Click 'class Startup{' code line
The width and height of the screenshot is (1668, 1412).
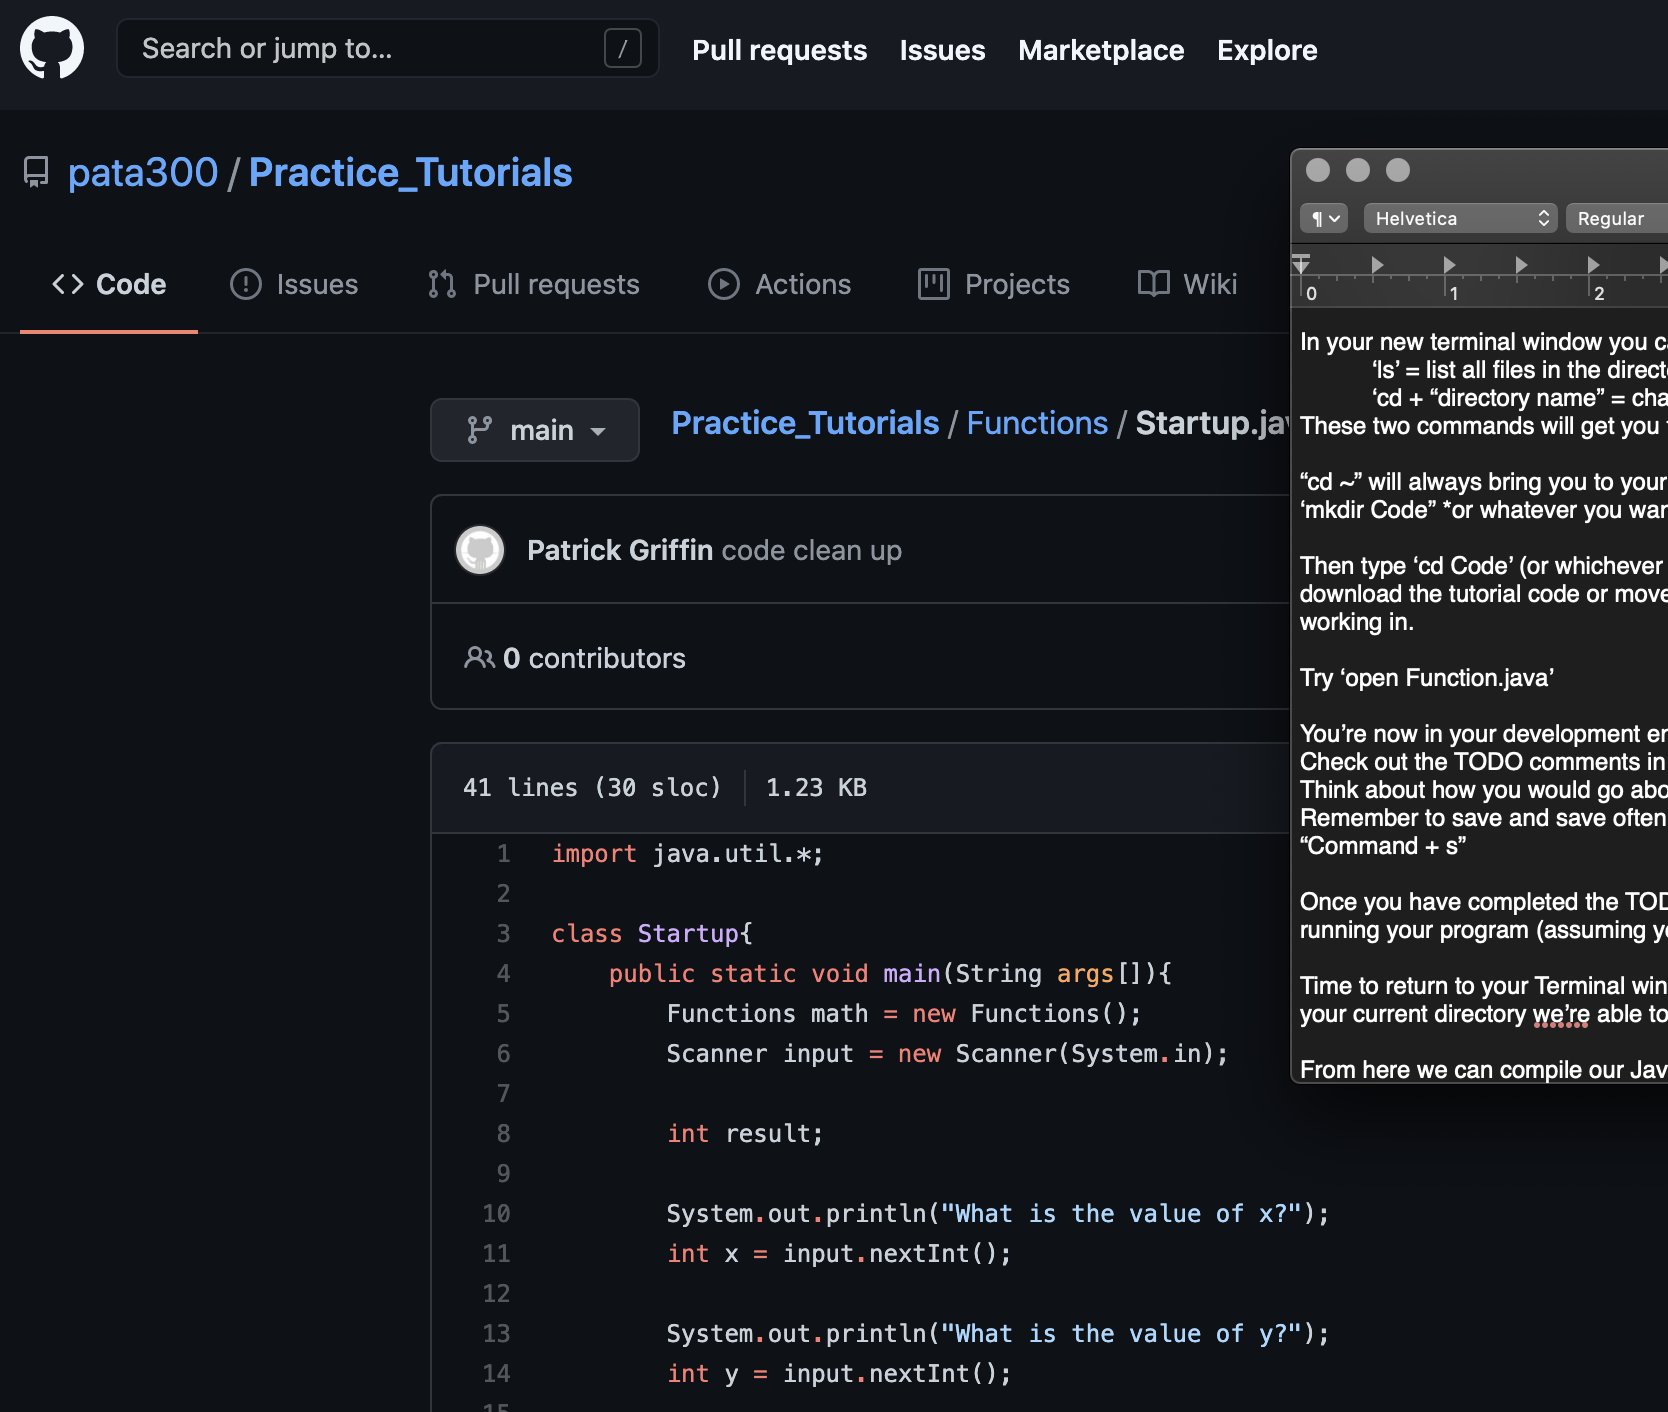click(x=652, y=933)
